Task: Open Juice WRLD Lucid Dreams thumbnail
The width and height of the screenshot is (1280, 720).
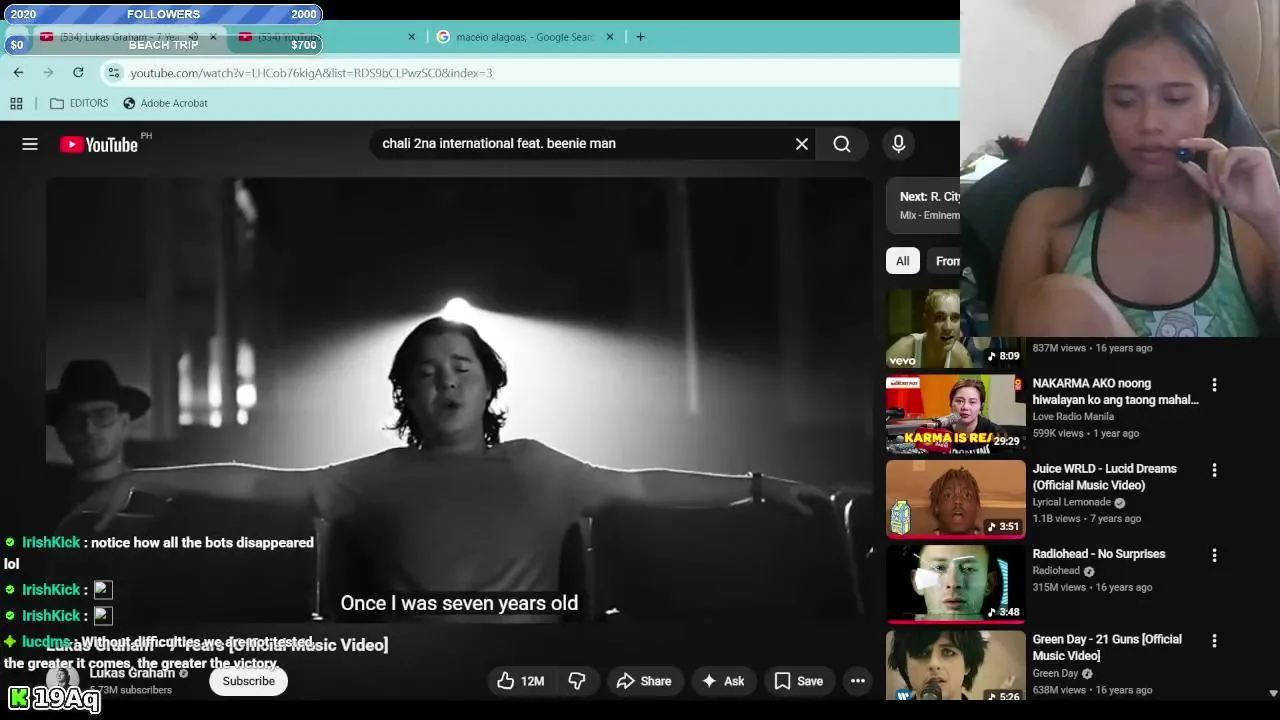Action: pyautogui.click(x=955, y=499)
